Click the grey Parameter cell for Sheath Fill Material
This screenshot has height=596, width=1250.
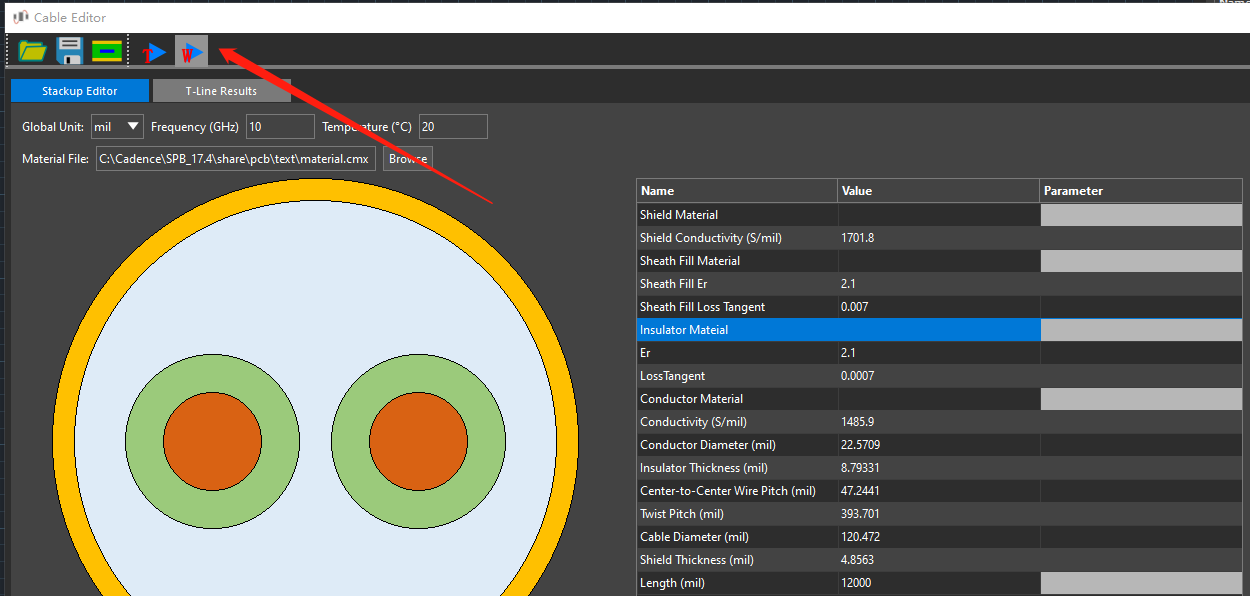[1141, 261]
